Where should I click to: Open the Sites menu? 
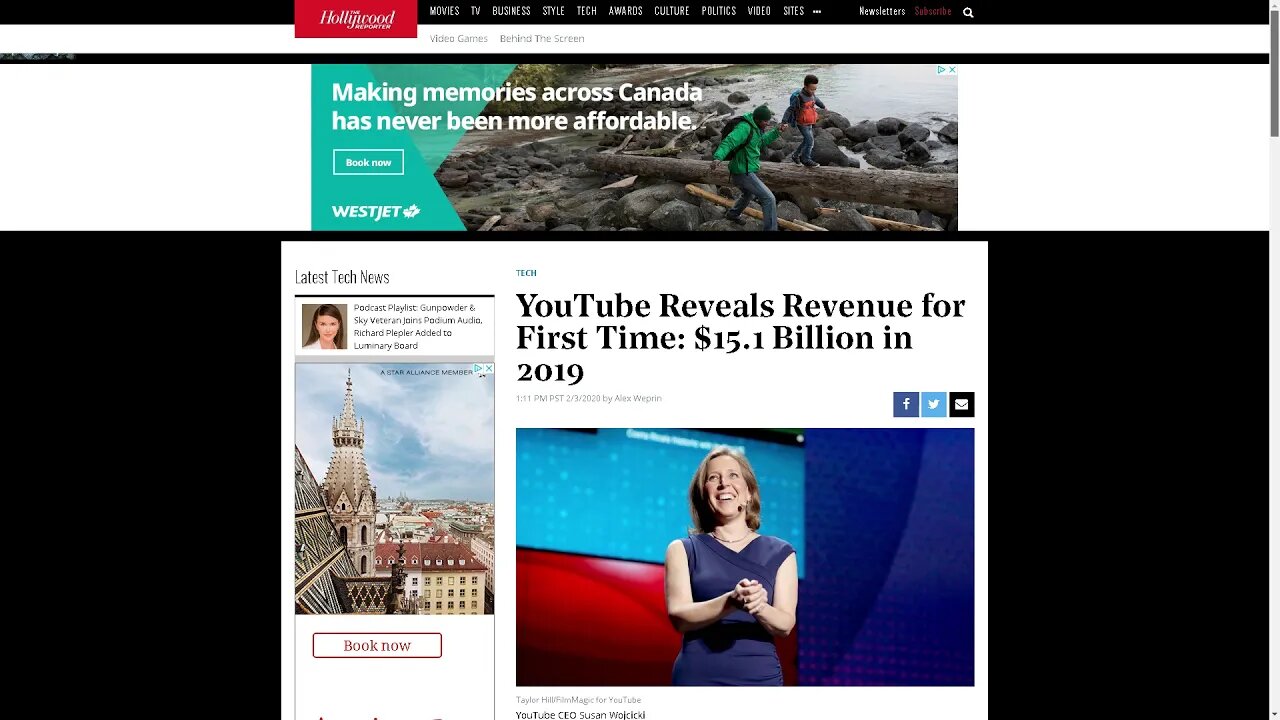(794, 11)
